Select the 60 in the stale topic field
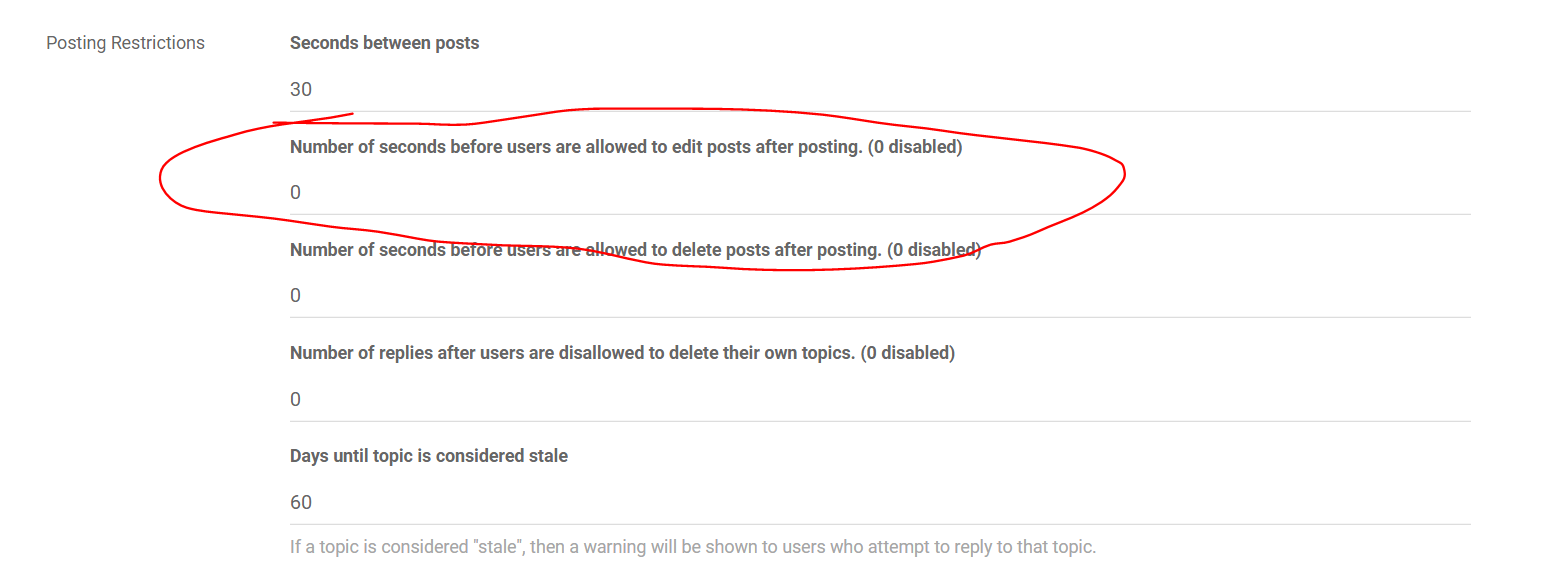The image size is (1563, 585). 301,501
